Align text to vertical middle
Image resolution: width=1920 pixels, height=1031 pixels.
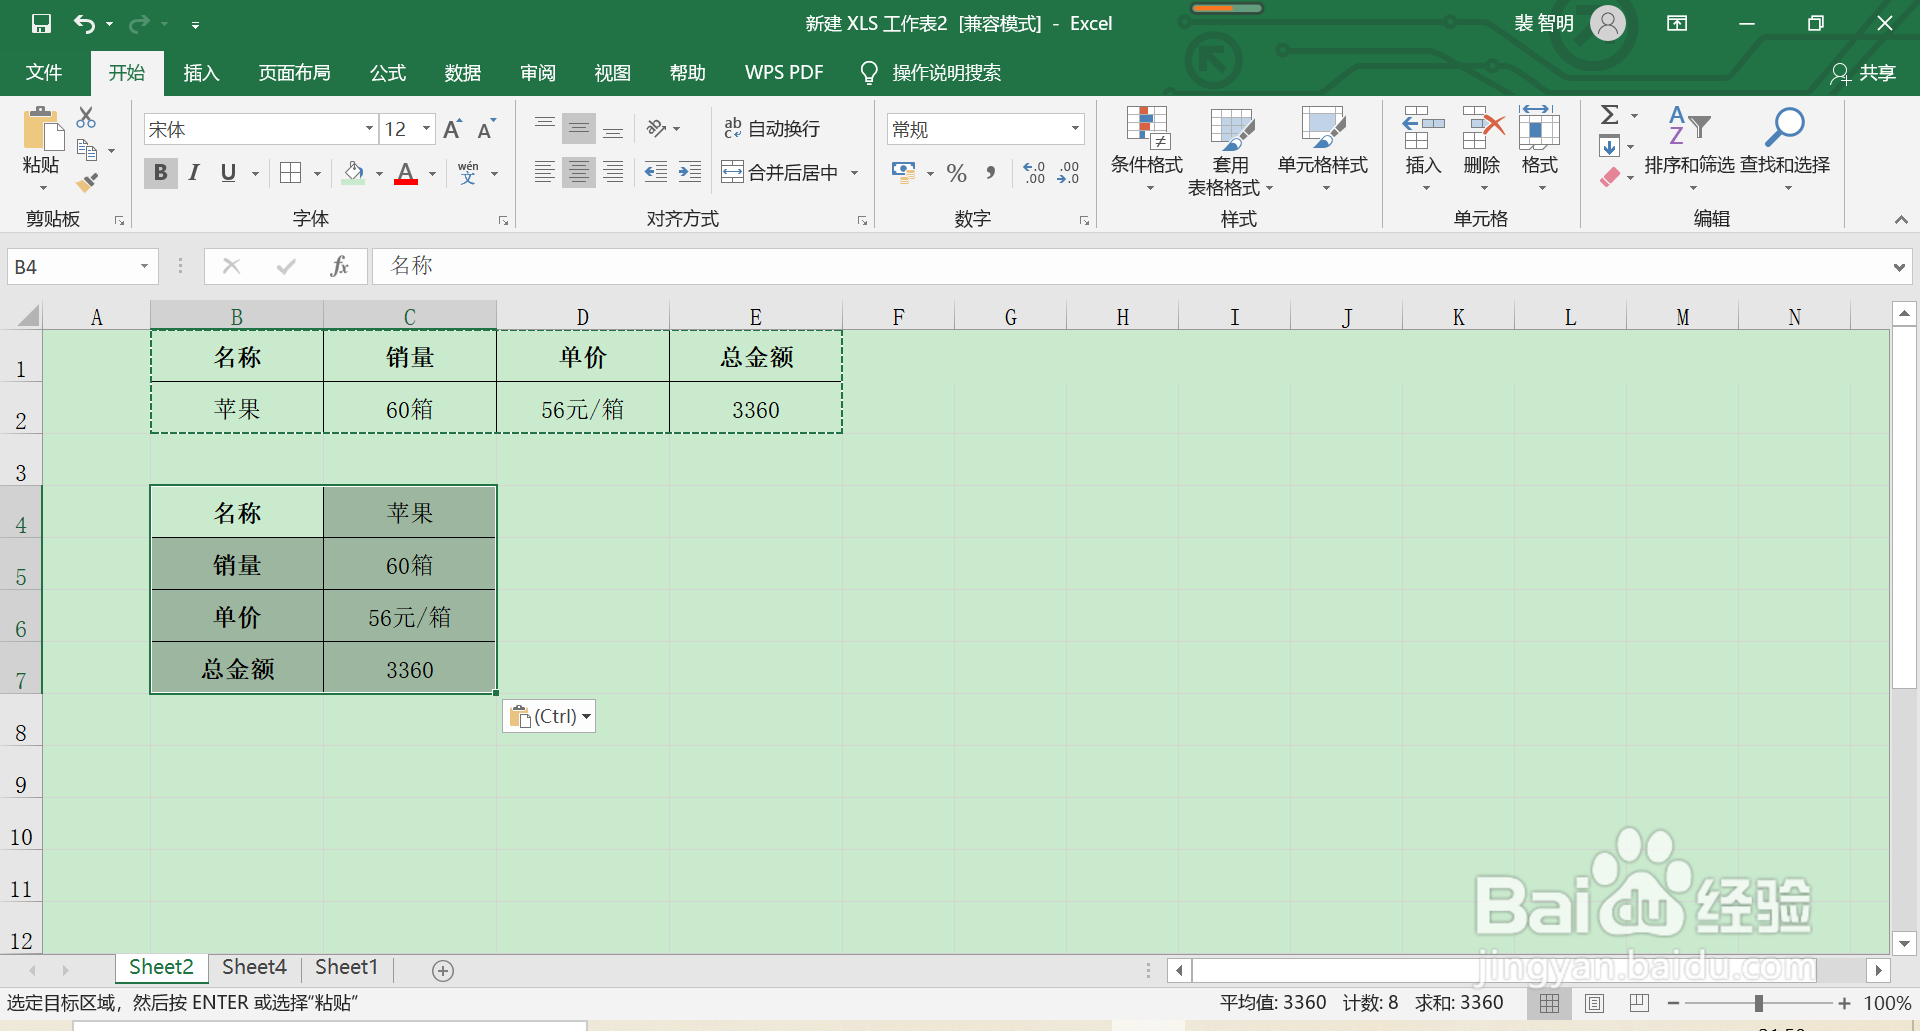(x=579, y=129)
